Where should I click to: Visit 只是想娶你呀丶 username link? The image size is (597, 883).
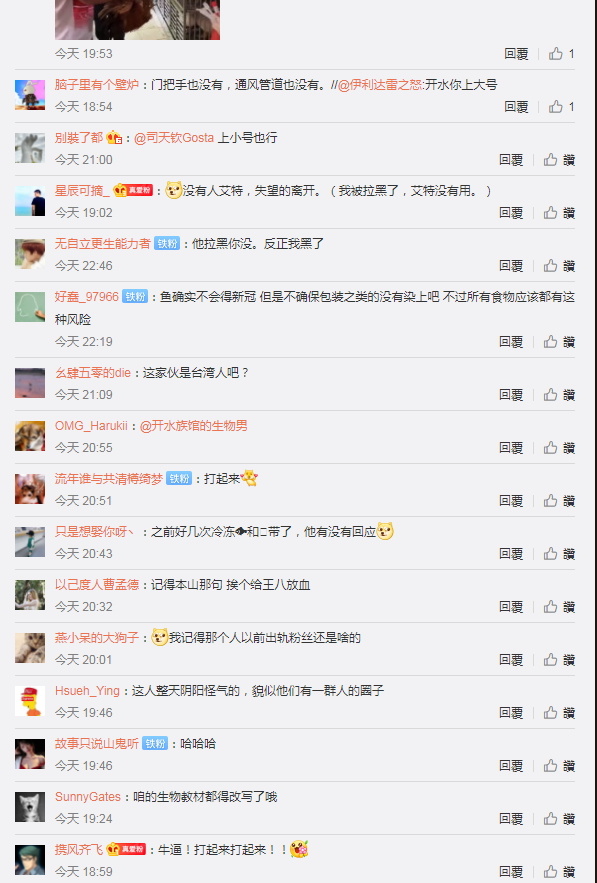pyautogui.click(x=94, y=532)
